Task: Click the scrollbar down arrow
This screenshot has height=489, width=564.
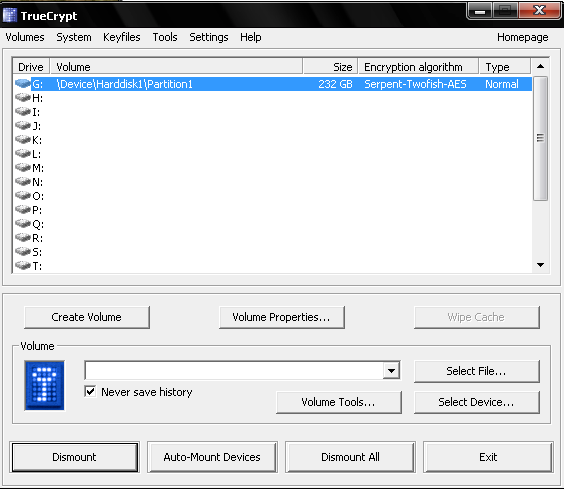Action: point(540,265)
